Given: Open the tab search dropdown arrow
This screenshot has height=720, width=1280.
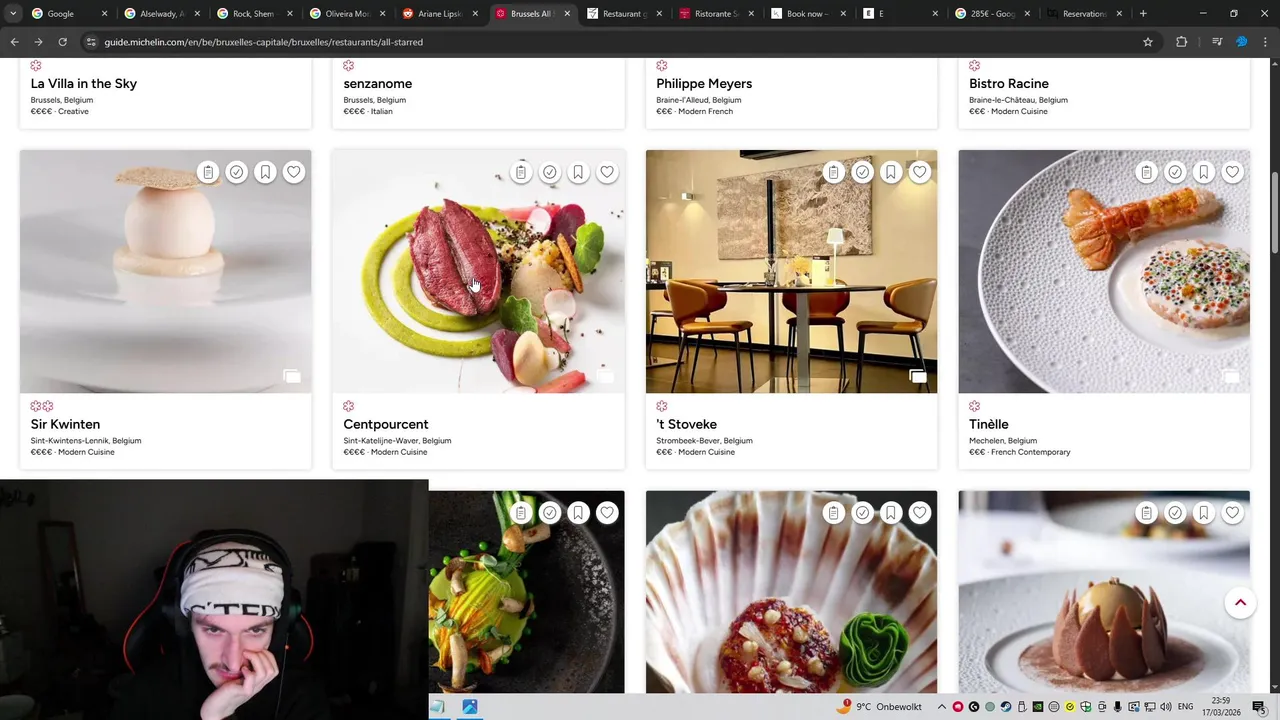Looking at the screenshot, I should (x=12, y=14).
